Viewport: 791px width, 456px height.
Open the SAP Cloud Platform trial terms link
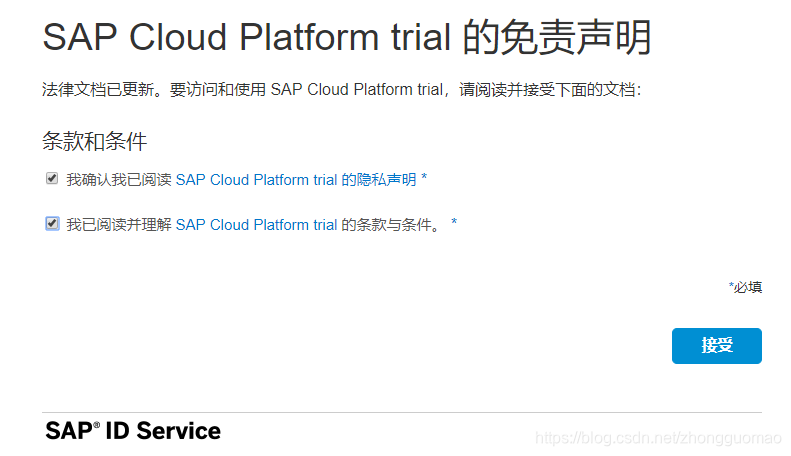click(x=256, y=224)
